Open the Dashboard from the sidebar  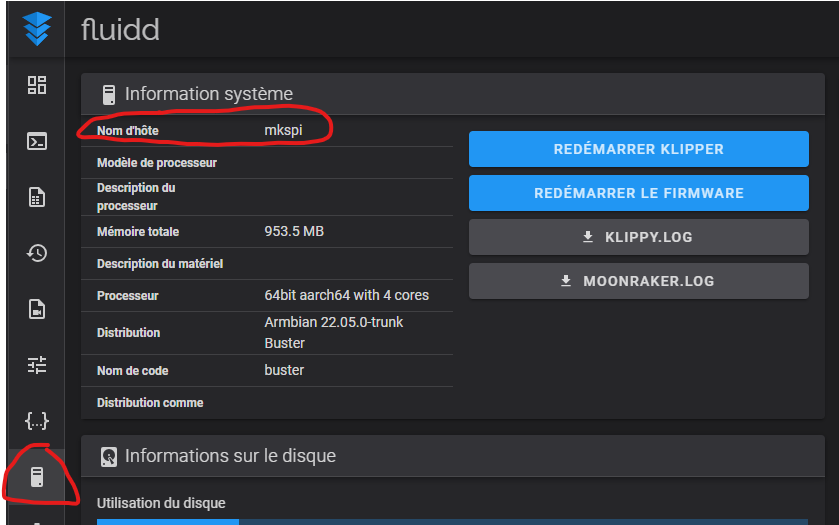(37, 85)
